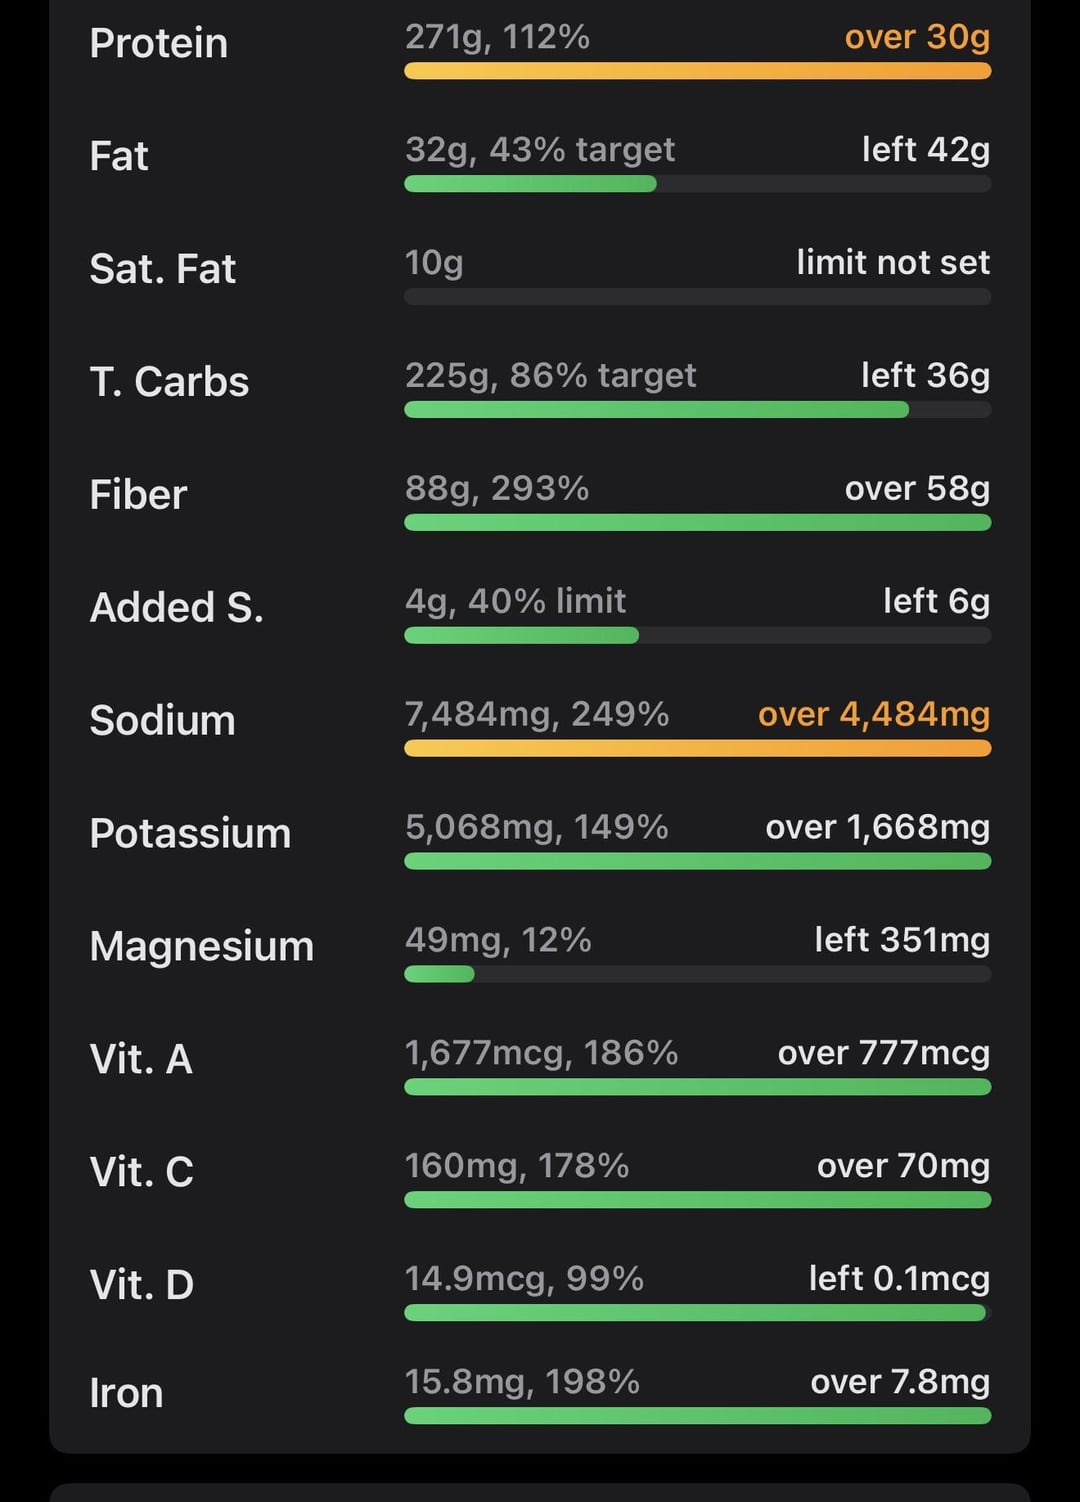
Task: Tap the Fat 'left 42g' text
Action: click(x=926, y=150)
